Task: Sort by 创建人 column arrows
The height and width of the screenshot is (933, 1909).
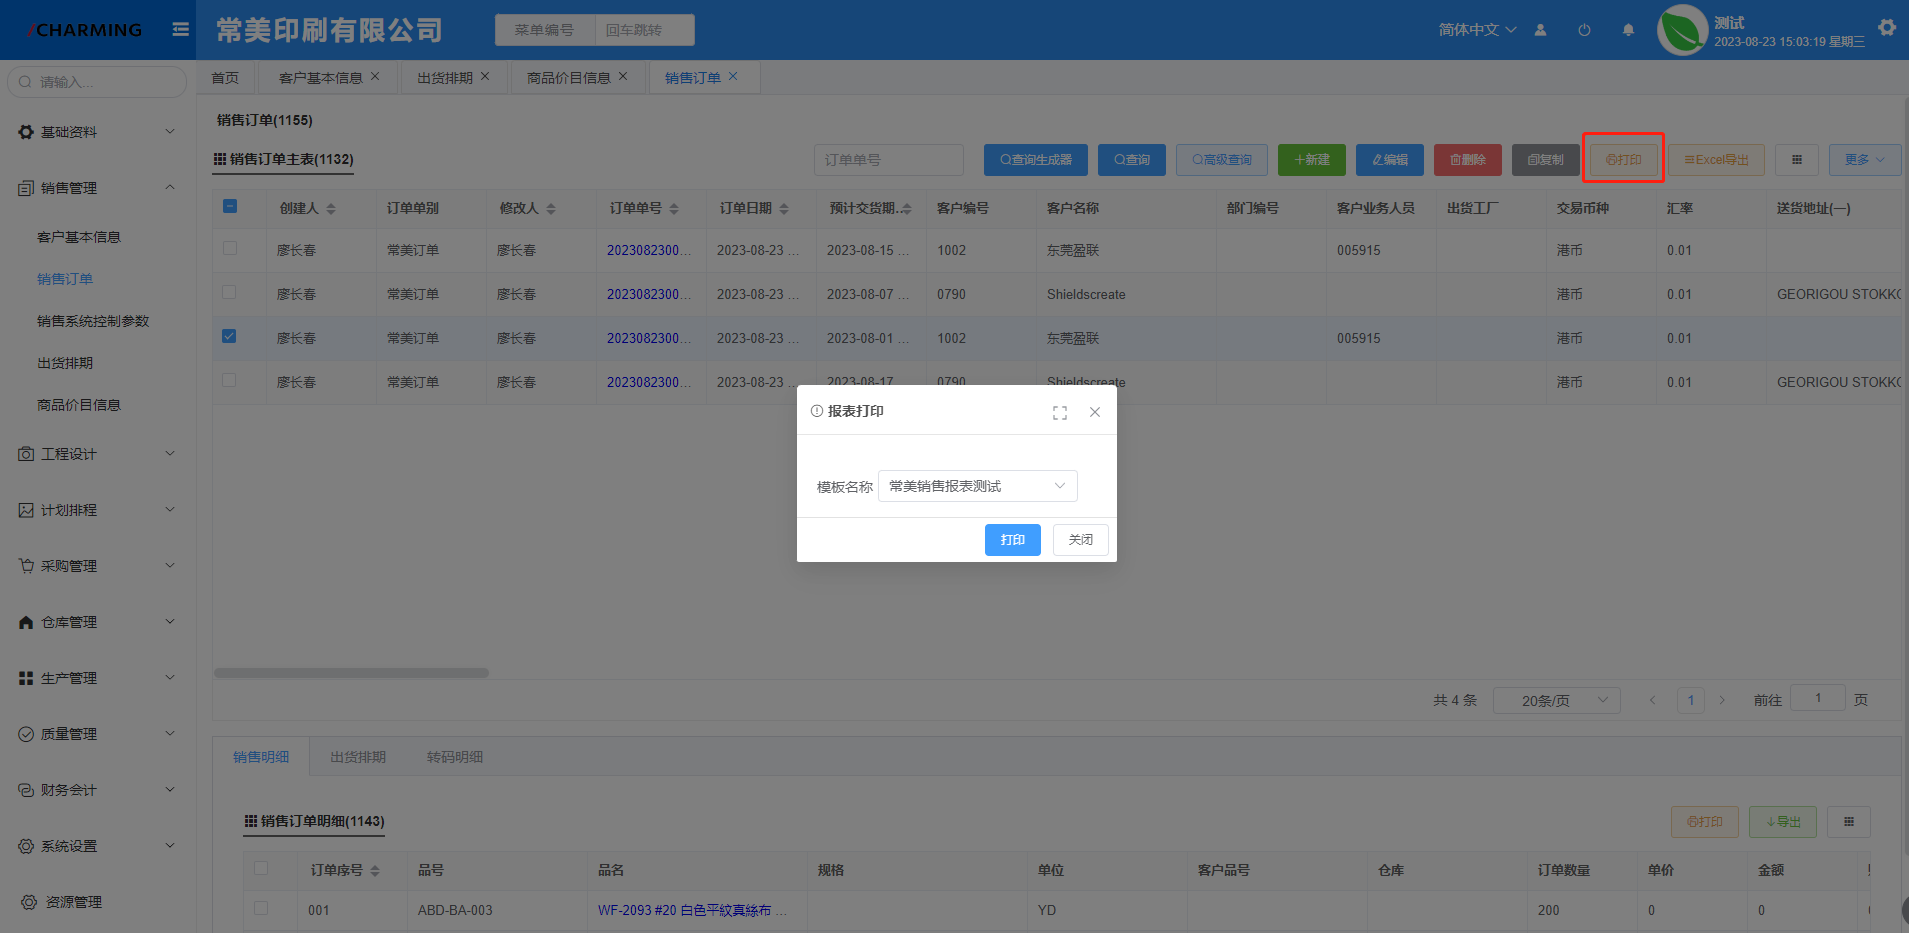Action: (331, 209)
